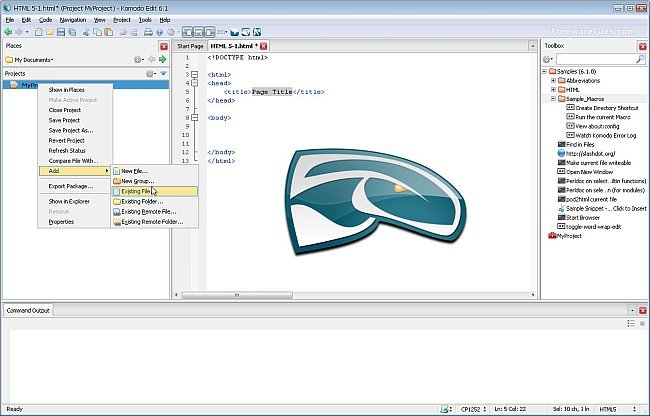Click the Copy toolbar icon
The image size is (650, 416).
pyautogui.click(x=97, y=32)
